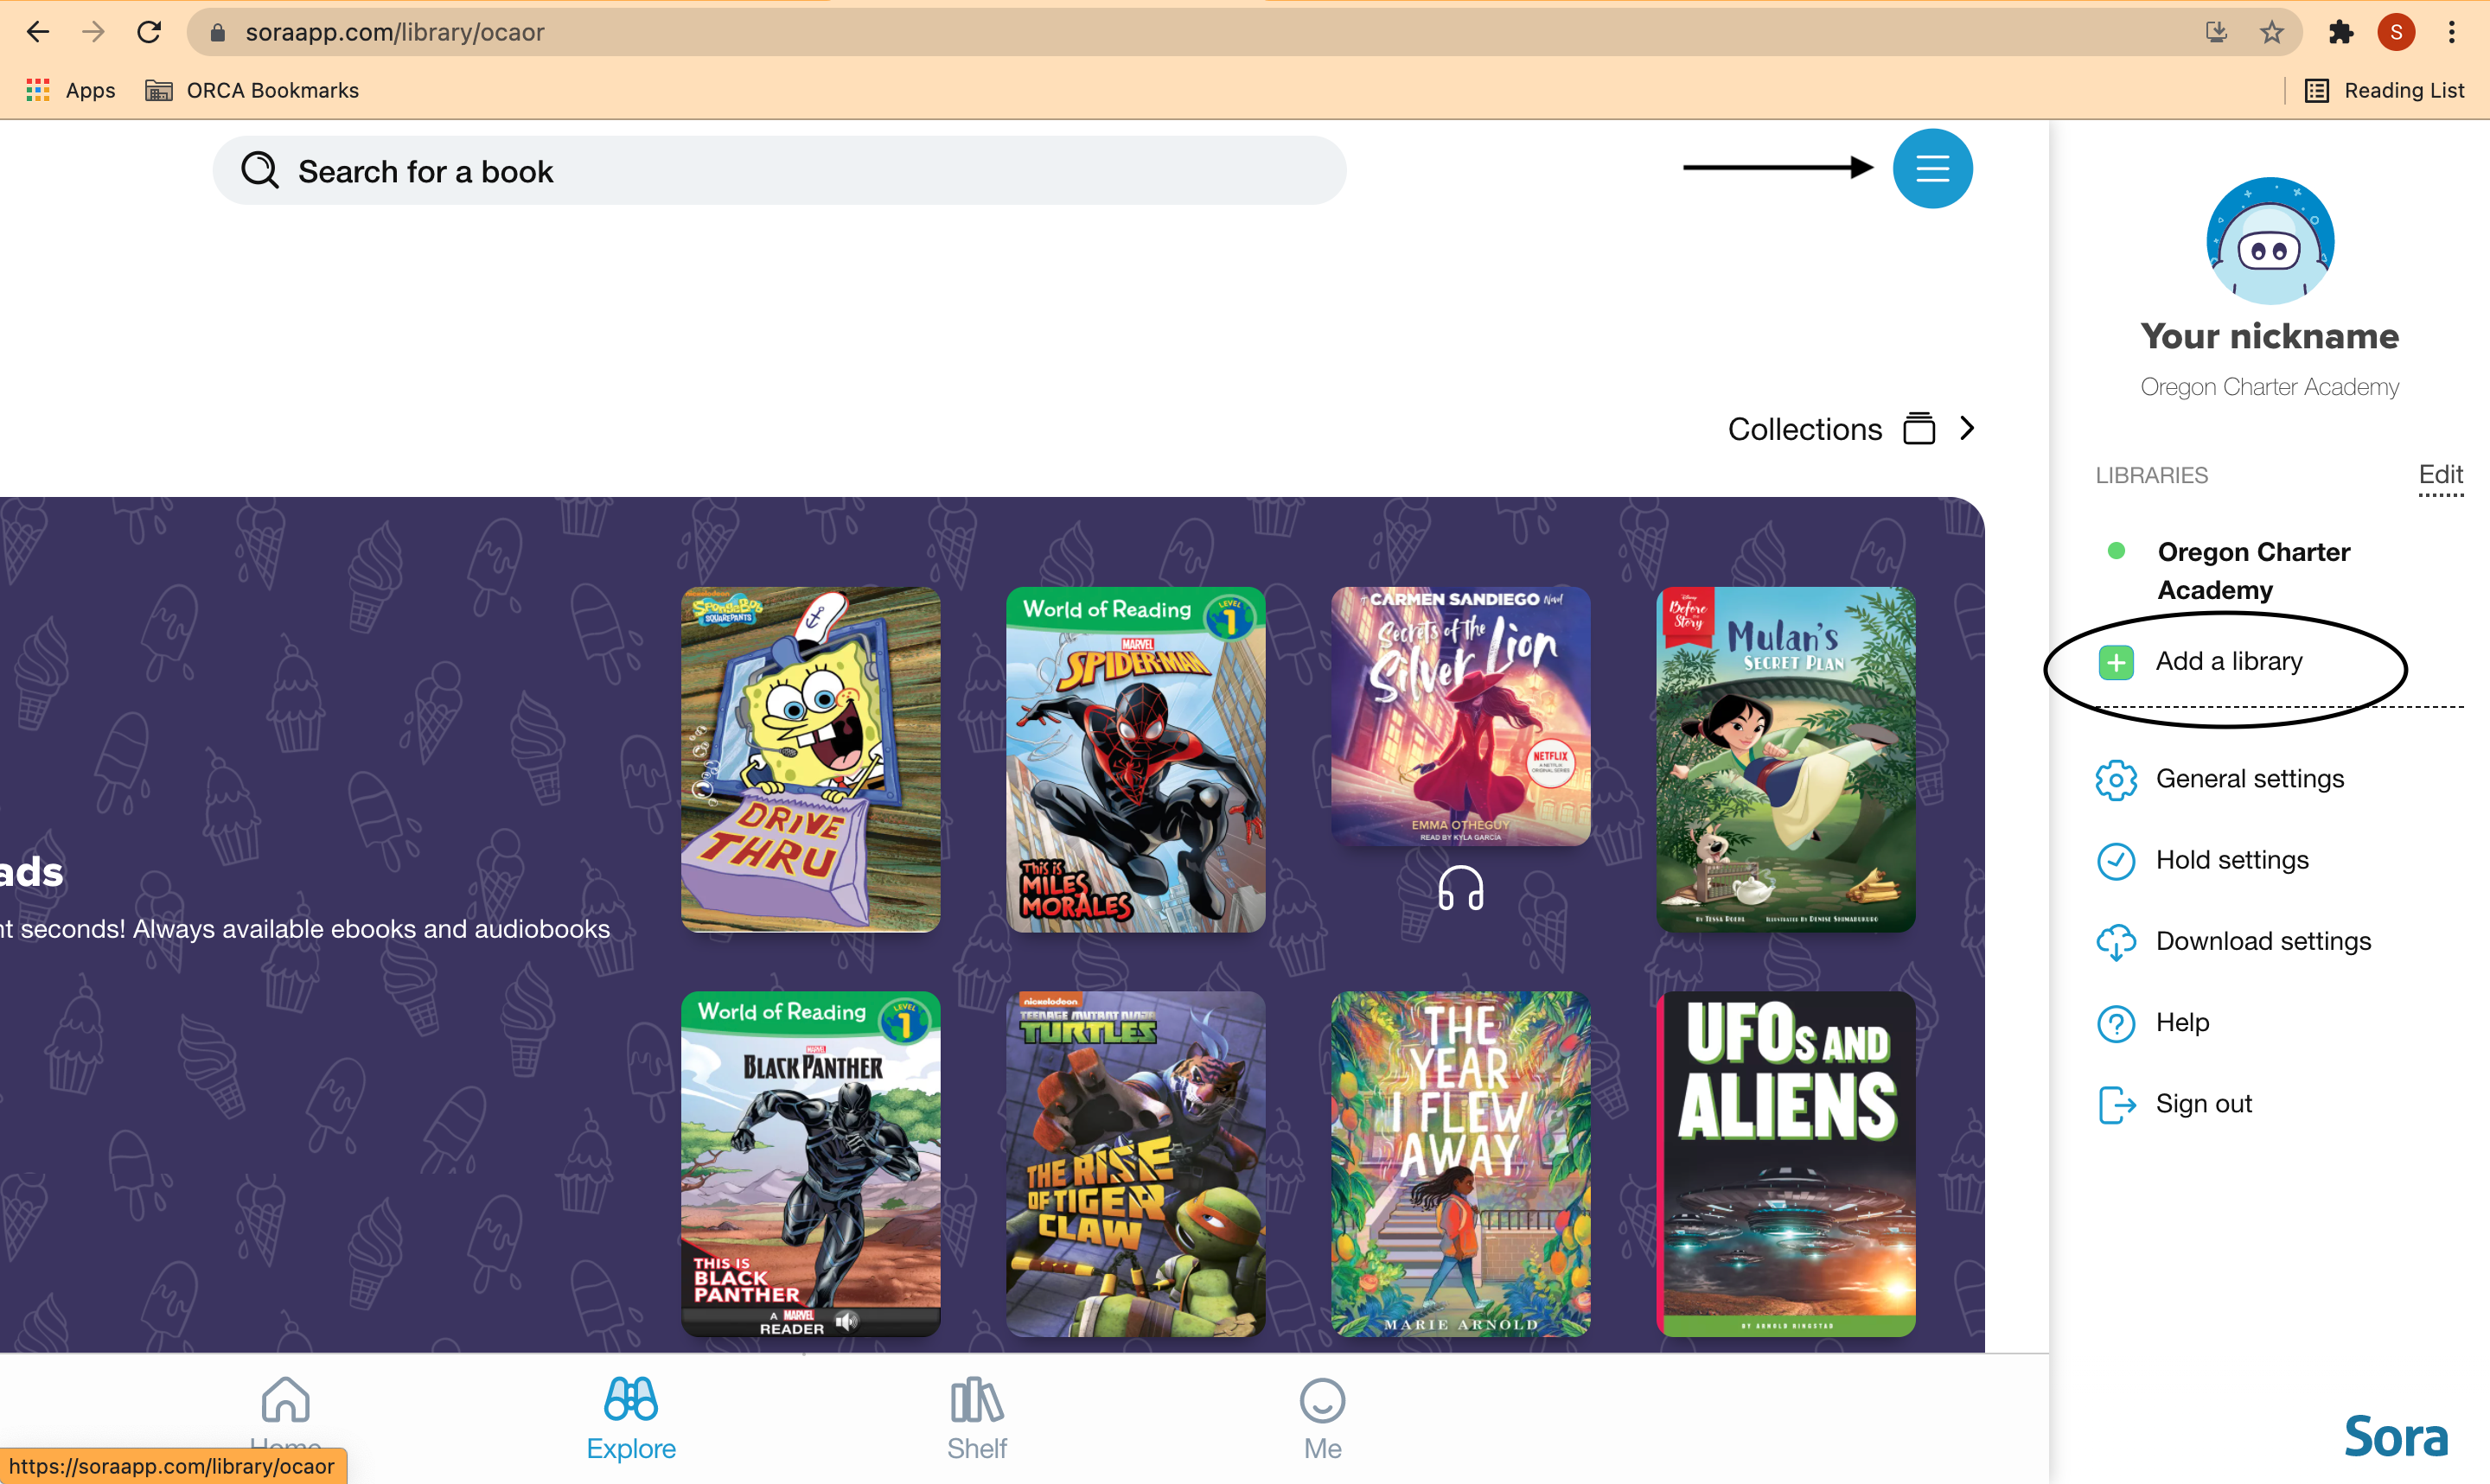This screenshot has height=1484, width=2490.
Task: Open the Secrets of the Silver Lion cover
Action: [x=1460, y=717]
